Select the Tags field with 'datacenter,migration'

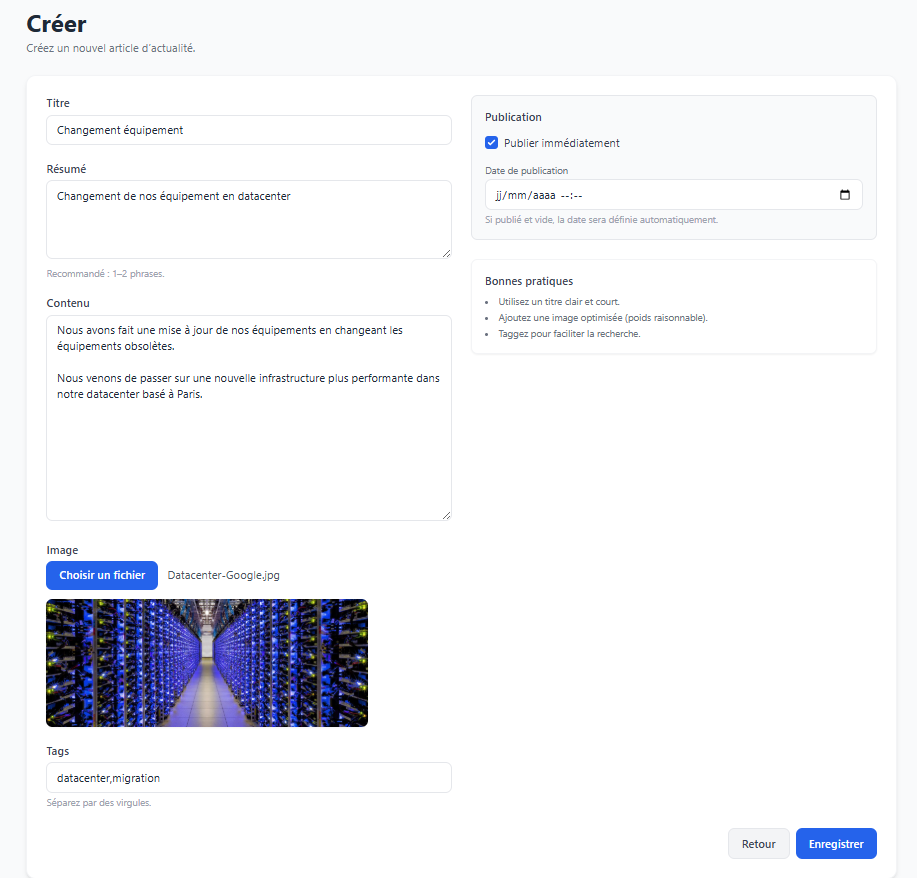[249, 778]
